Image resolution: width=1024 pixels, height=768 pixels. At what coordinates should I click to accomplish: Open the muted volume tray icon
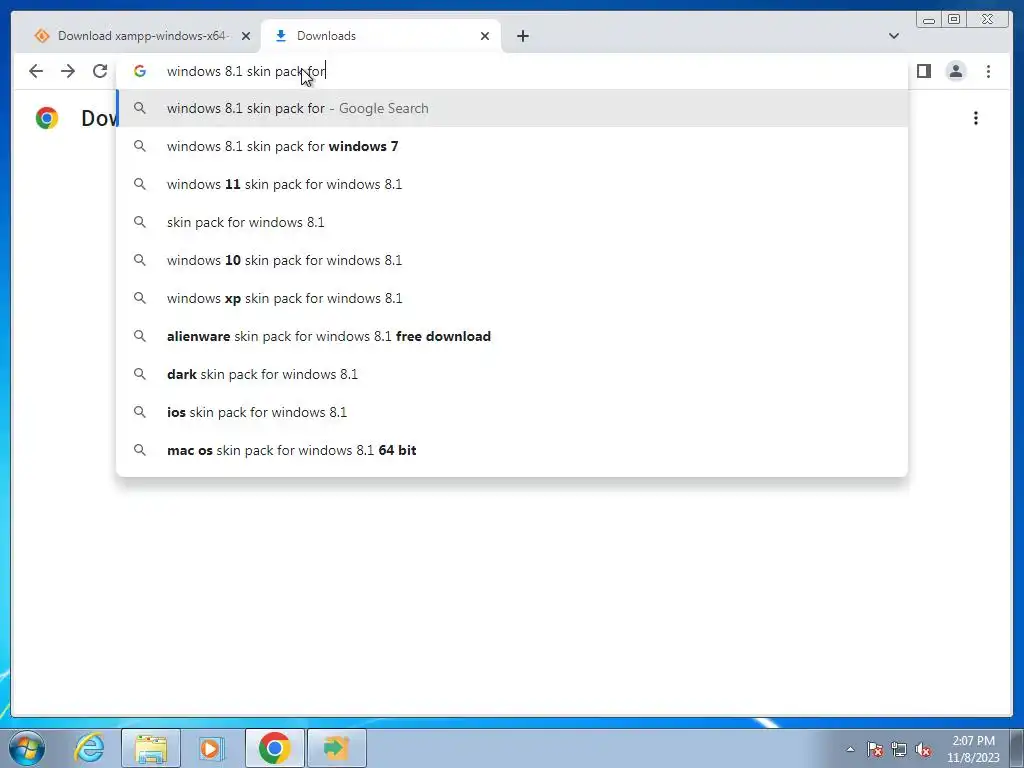click(x=923, y=749)
